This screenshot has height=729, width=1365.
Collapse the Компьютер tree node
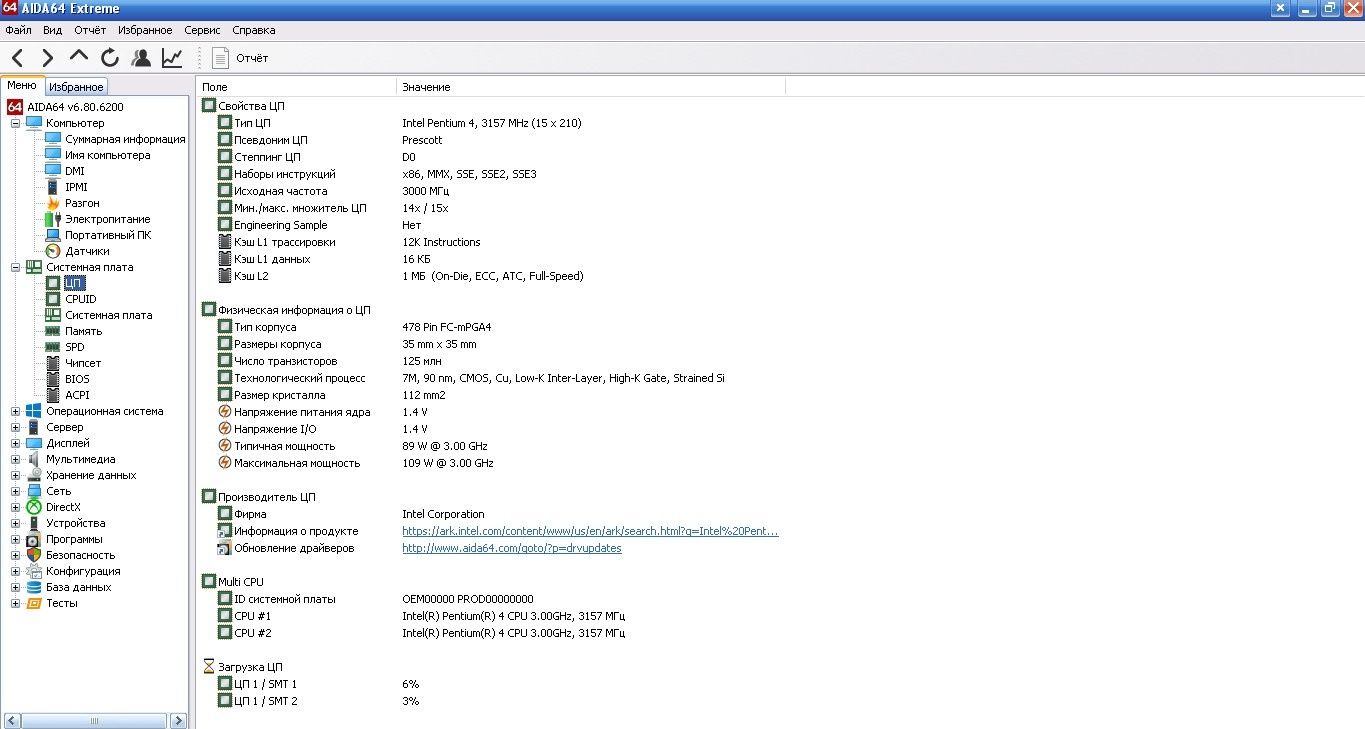pos(16,123)
